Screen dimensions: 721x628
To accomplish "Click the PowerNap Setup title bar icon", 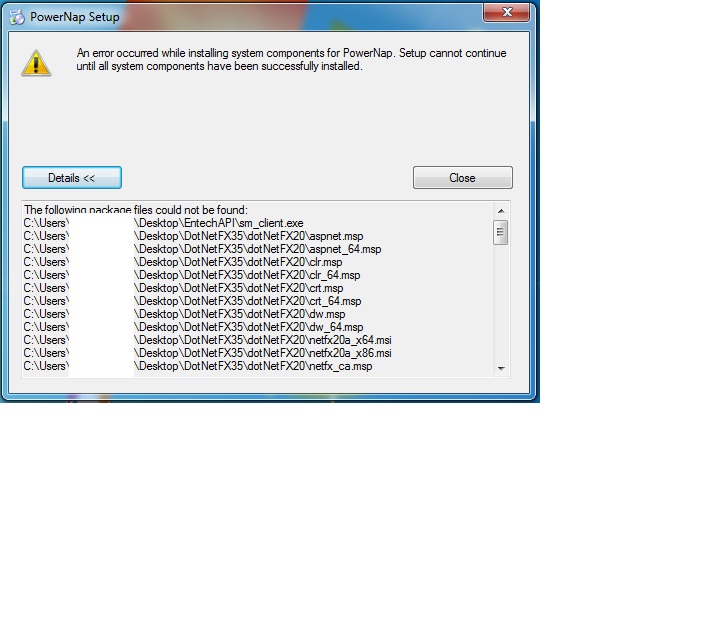I will [17, 17].
